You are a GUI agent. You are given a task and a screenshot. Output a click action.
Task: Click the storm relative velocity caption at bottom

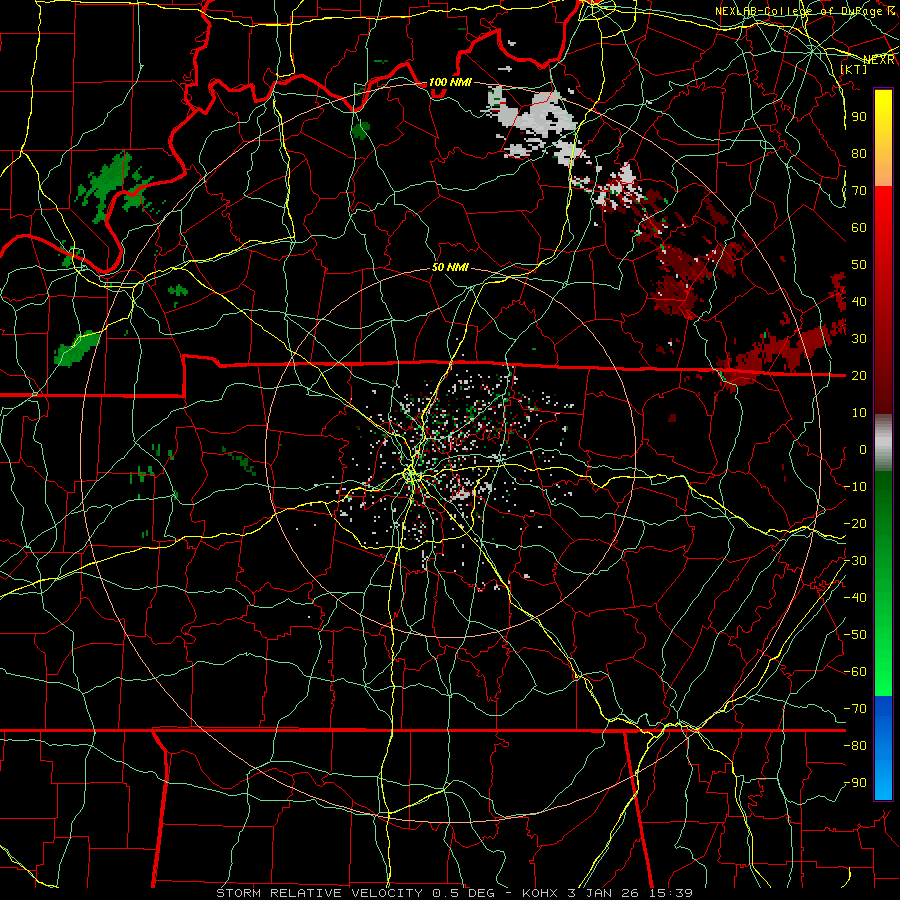(x=455, y=893)
